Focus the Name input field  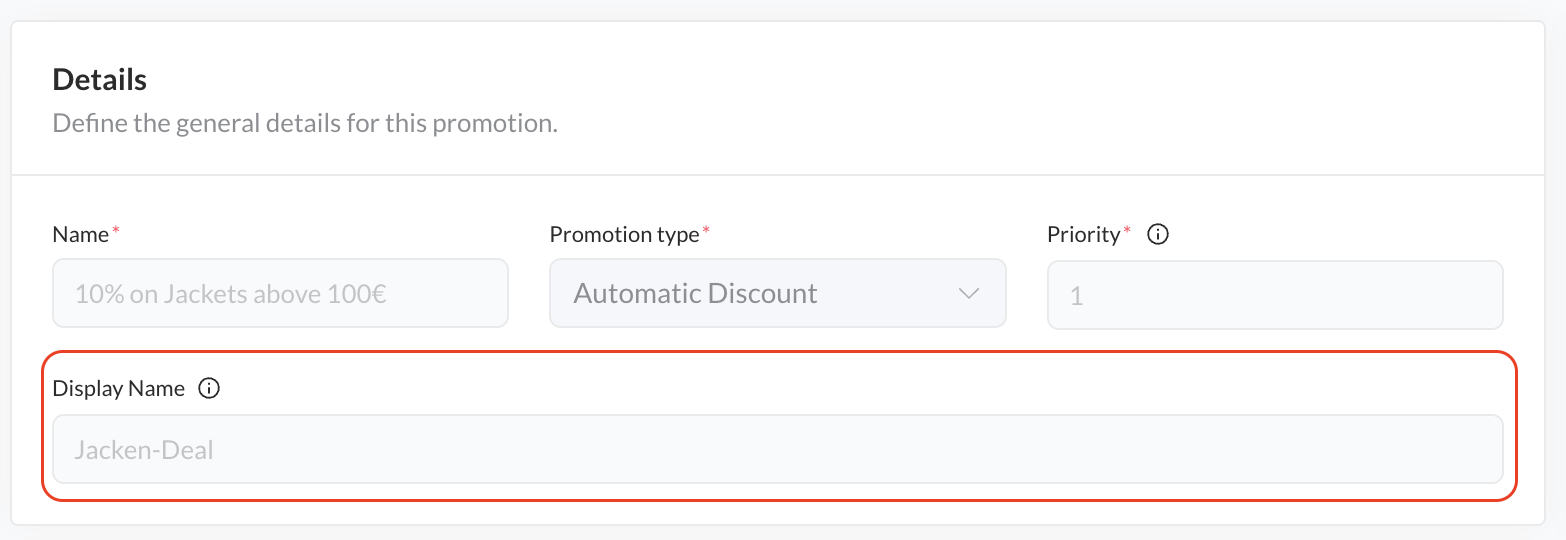280,294
